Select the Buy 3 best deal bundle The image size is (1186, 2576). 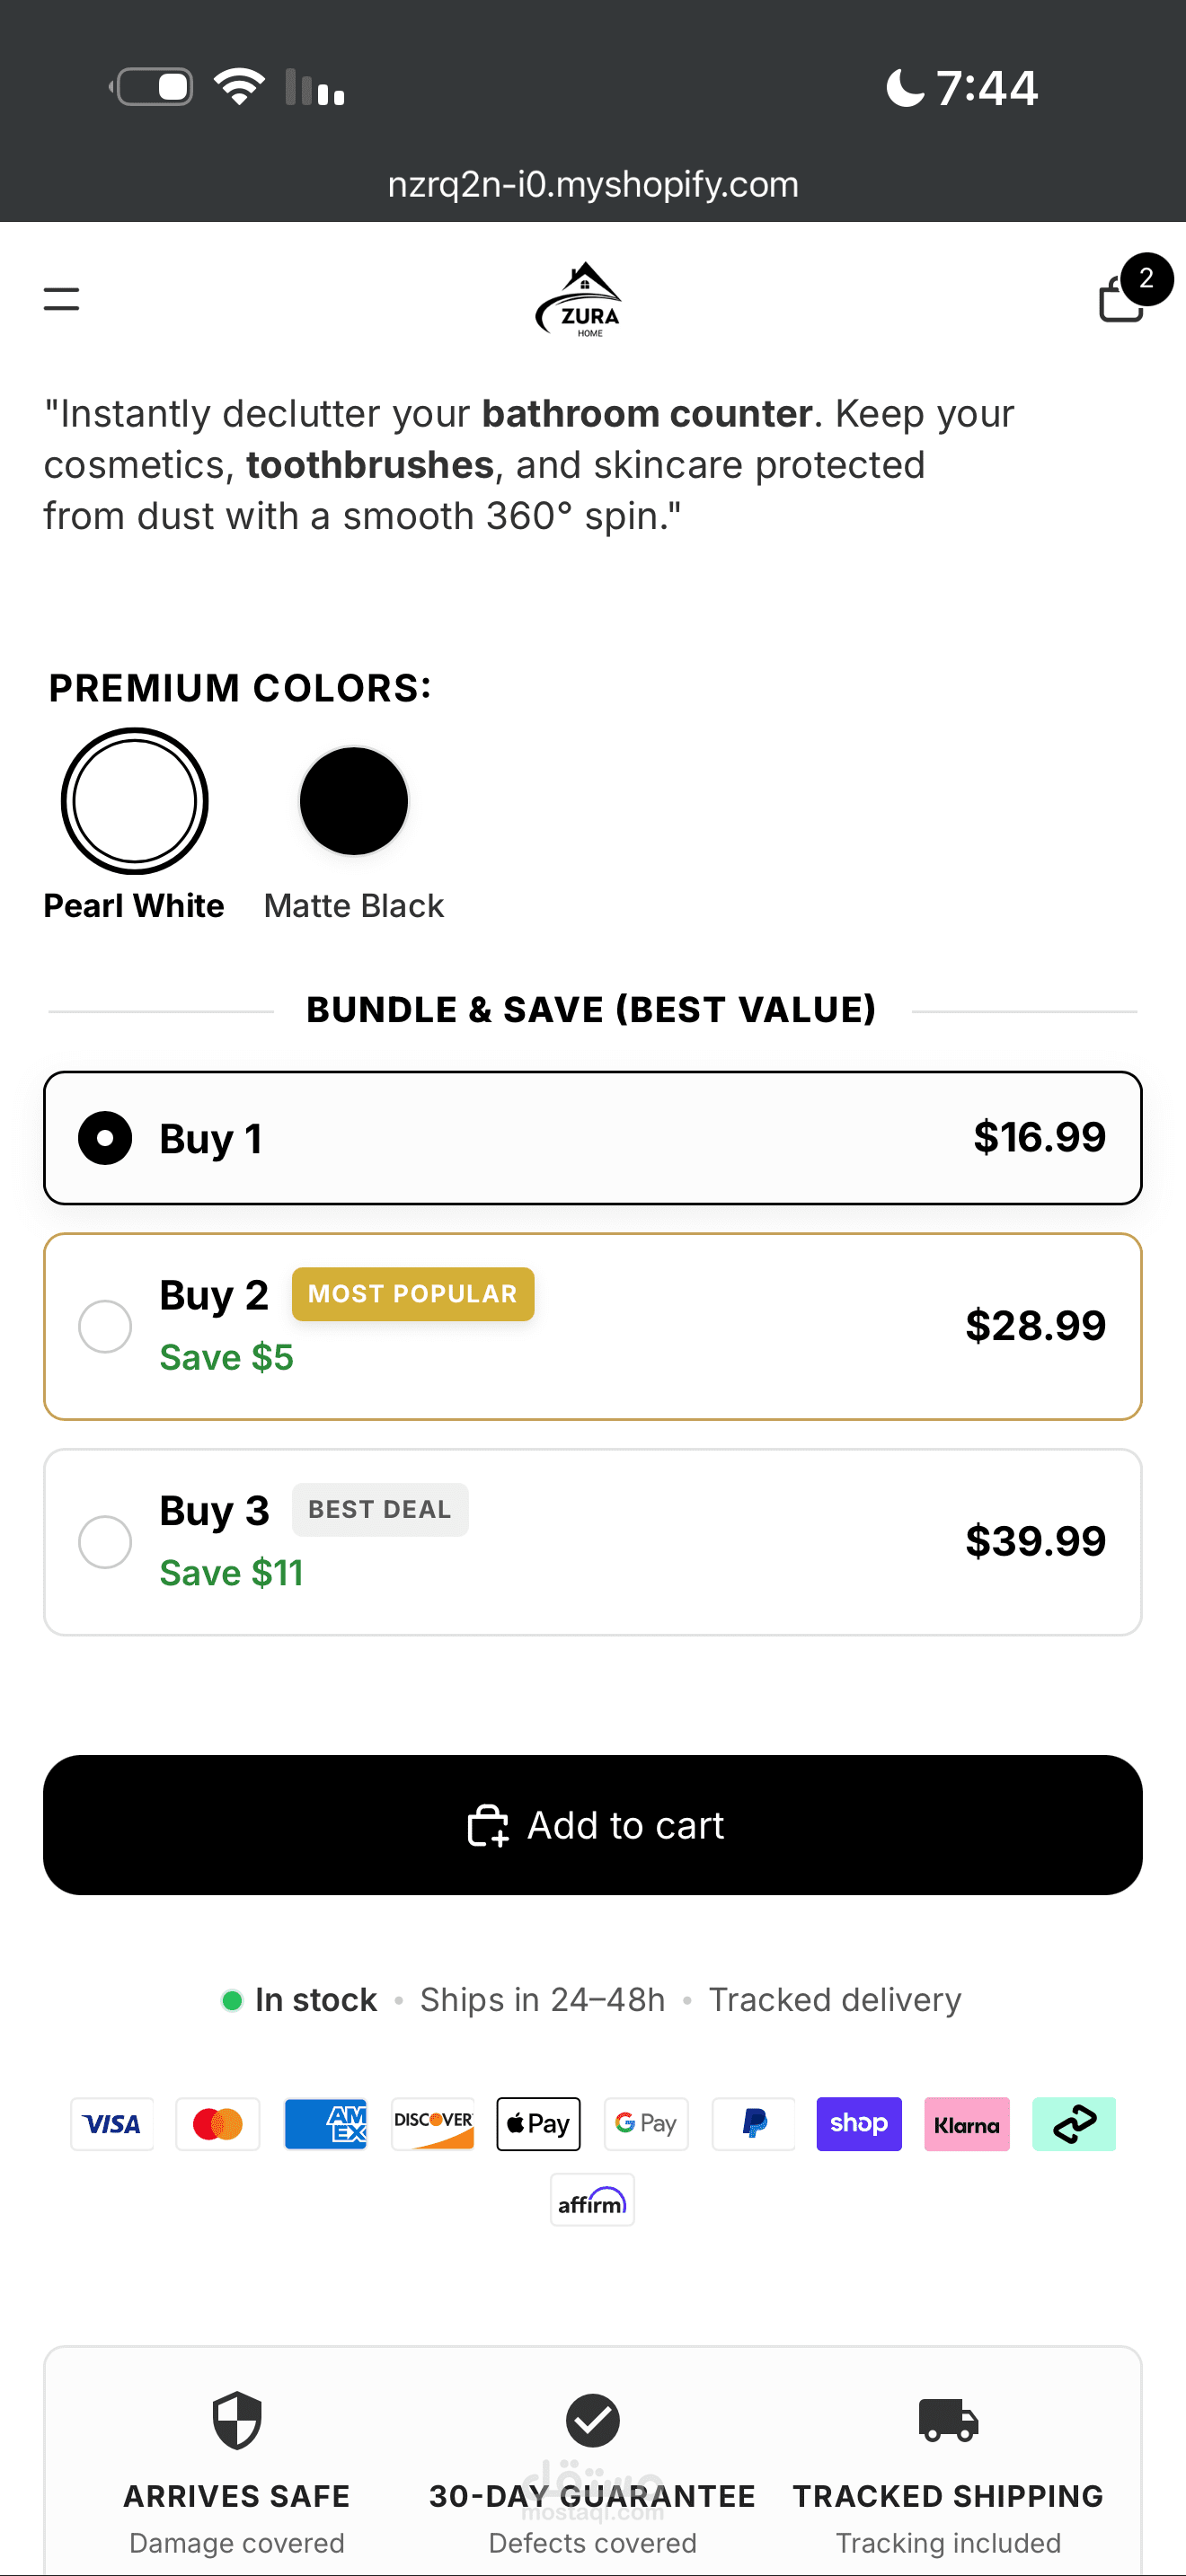click(x=105, y=1541)
